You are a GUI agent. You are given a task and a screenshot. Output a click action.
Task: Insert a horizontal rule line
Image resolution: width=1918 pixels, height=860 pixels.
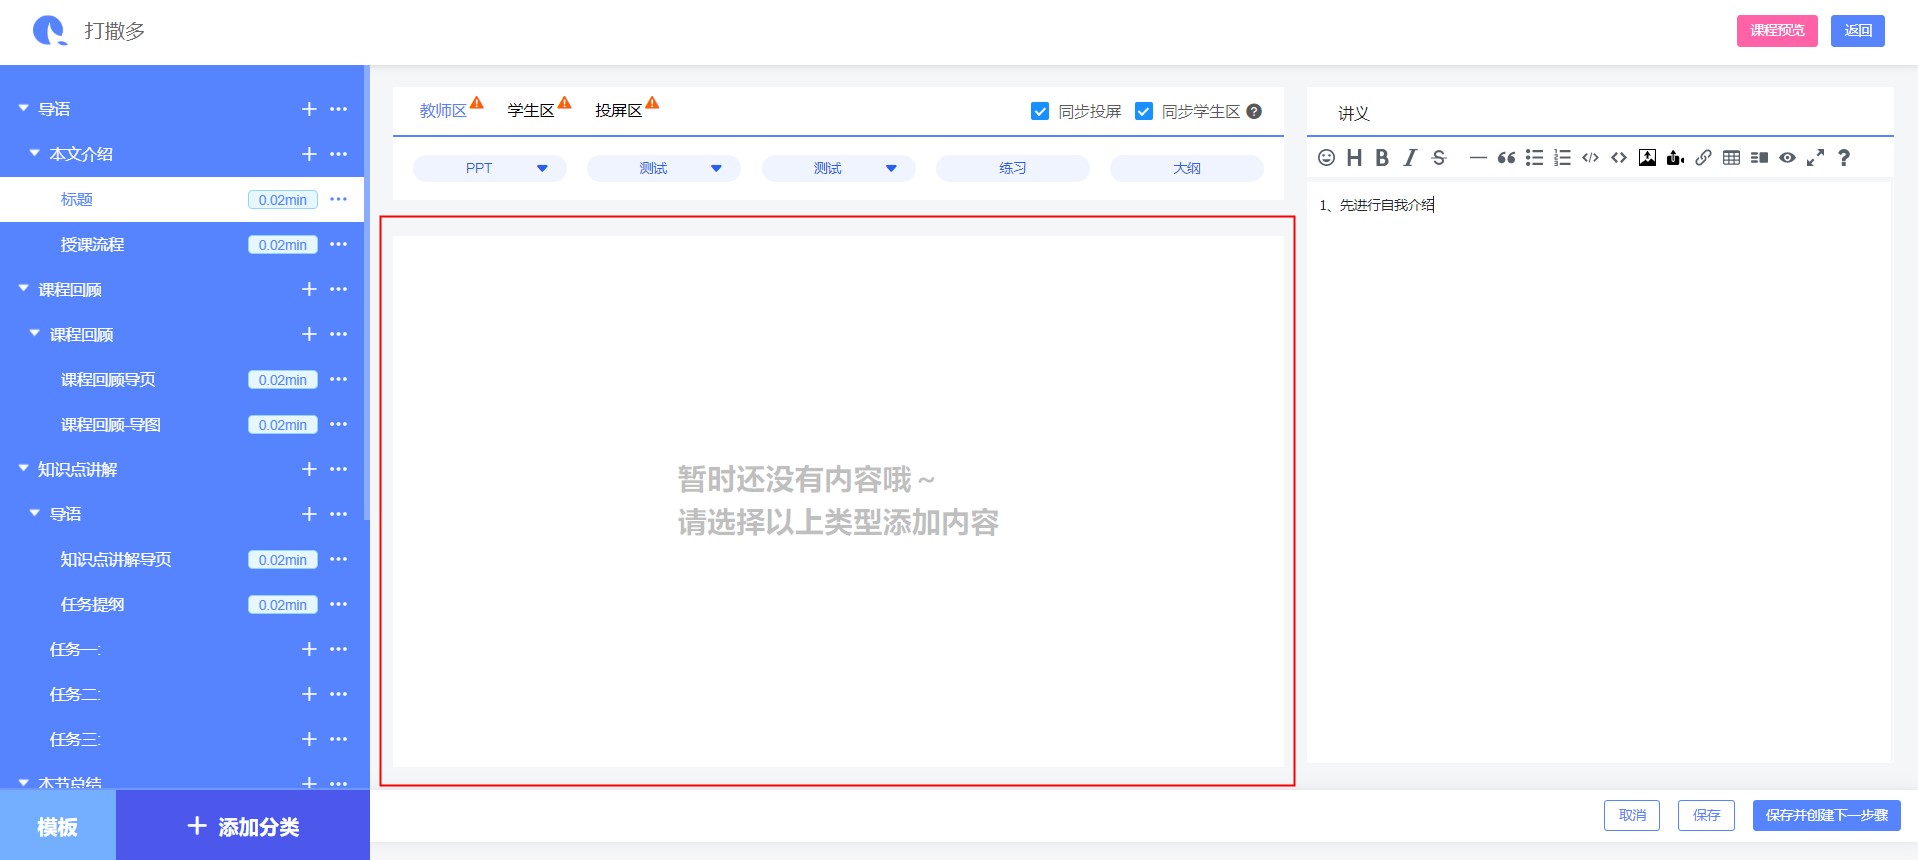click(1477, 157)
